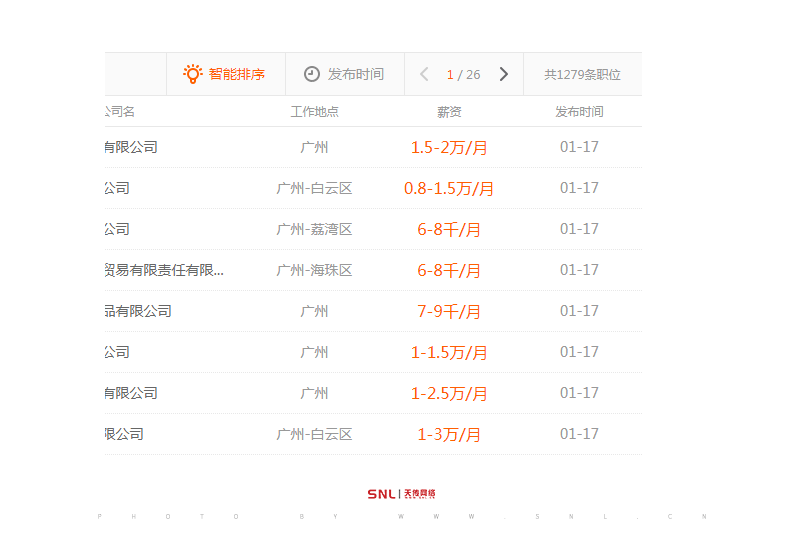Open job row with salary 0.8-1.5万/月
The height and width of the screenshot is (533, 800).
click(x=449, y=188)
